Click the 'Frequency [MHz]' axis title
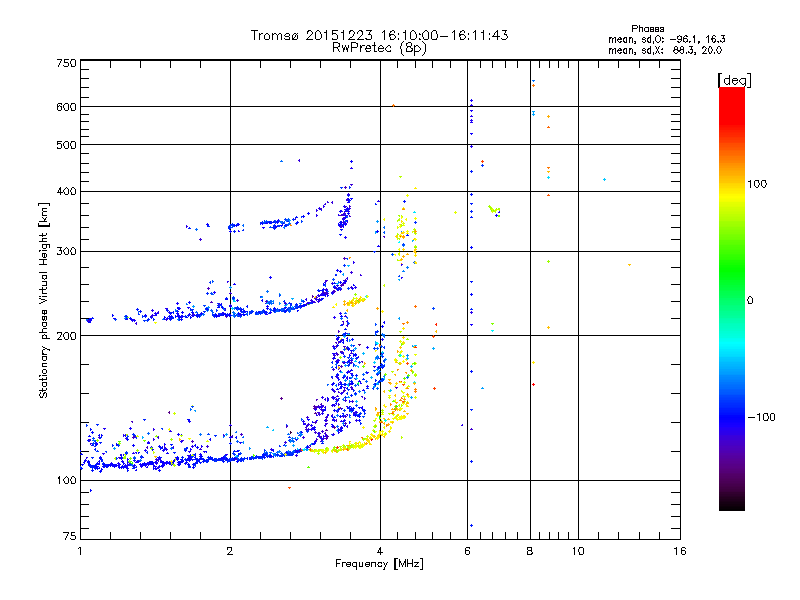 [x=379, y=564]
